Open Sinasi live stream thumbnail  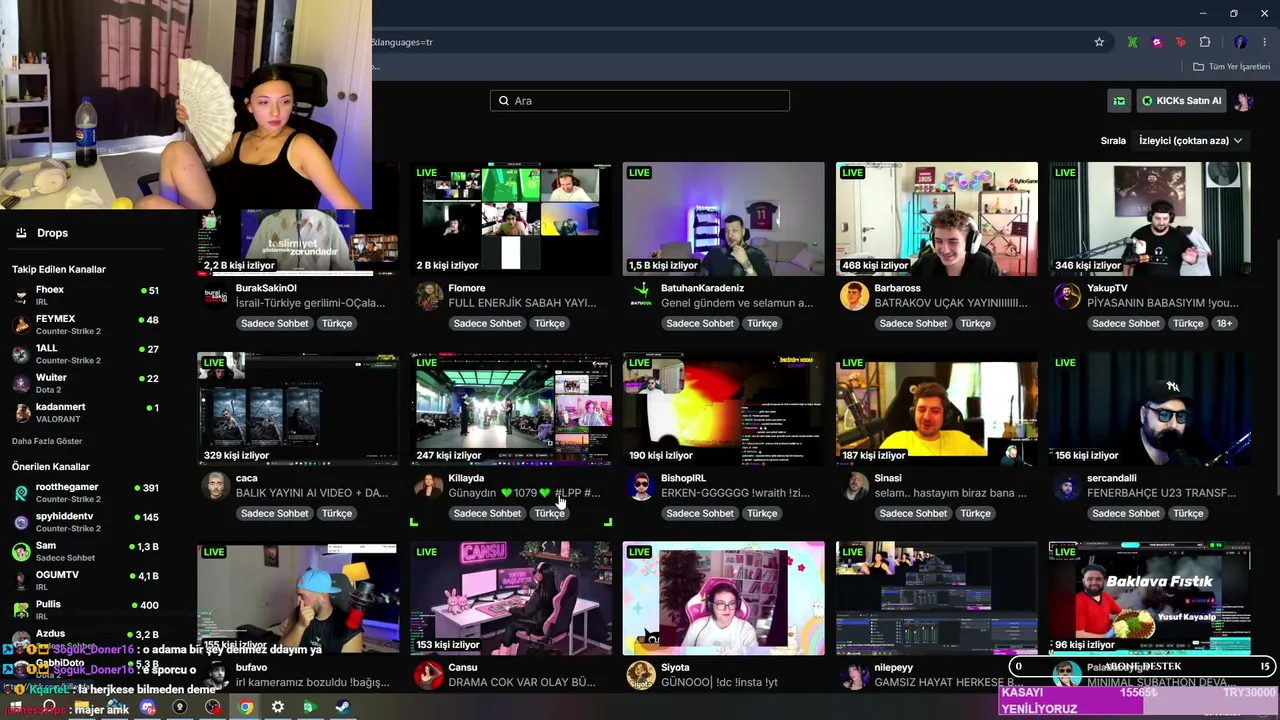click(937, 409)
